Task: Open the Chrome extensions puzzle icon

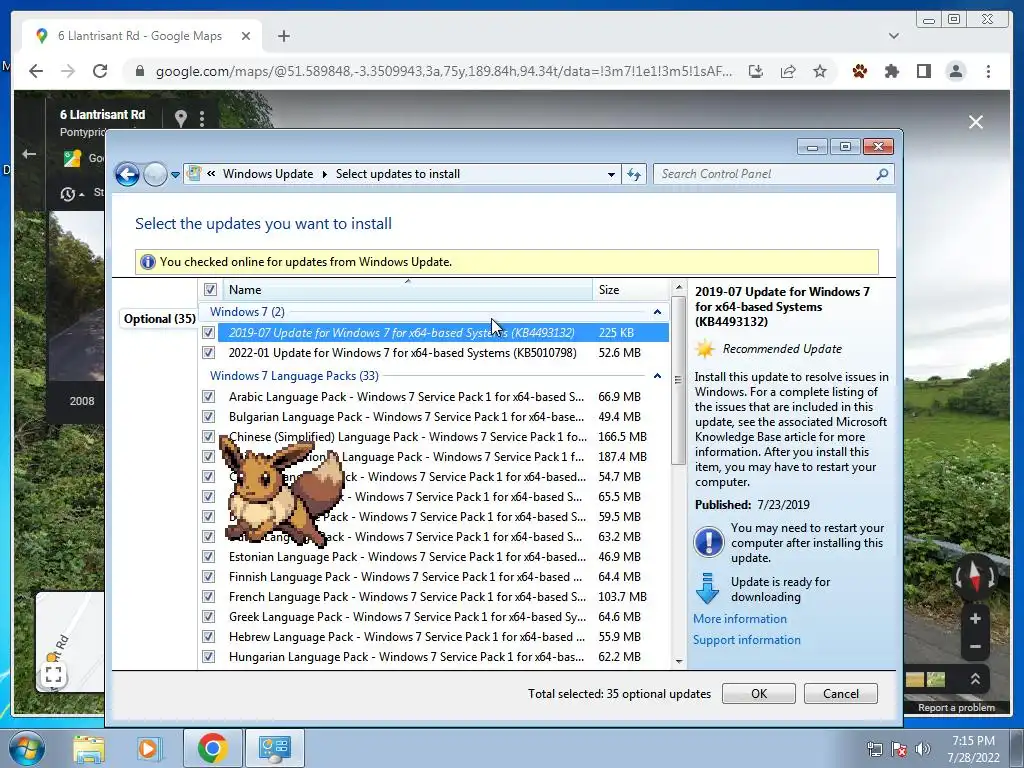Action: [891, 71]
